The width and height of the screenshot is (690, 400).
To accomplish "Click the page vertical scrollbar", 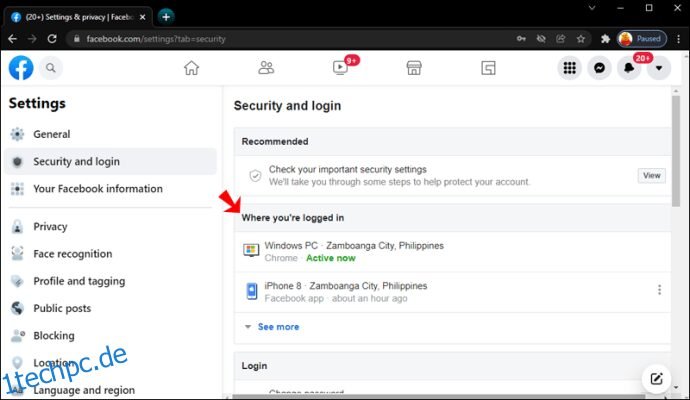I will click(x=676, y=151).
